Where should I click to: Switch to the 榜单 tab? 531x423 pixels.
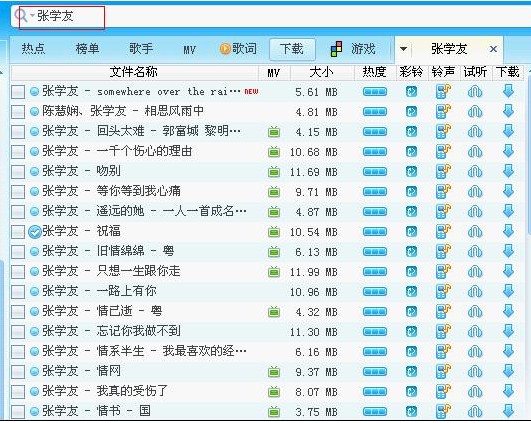[87, 49]
